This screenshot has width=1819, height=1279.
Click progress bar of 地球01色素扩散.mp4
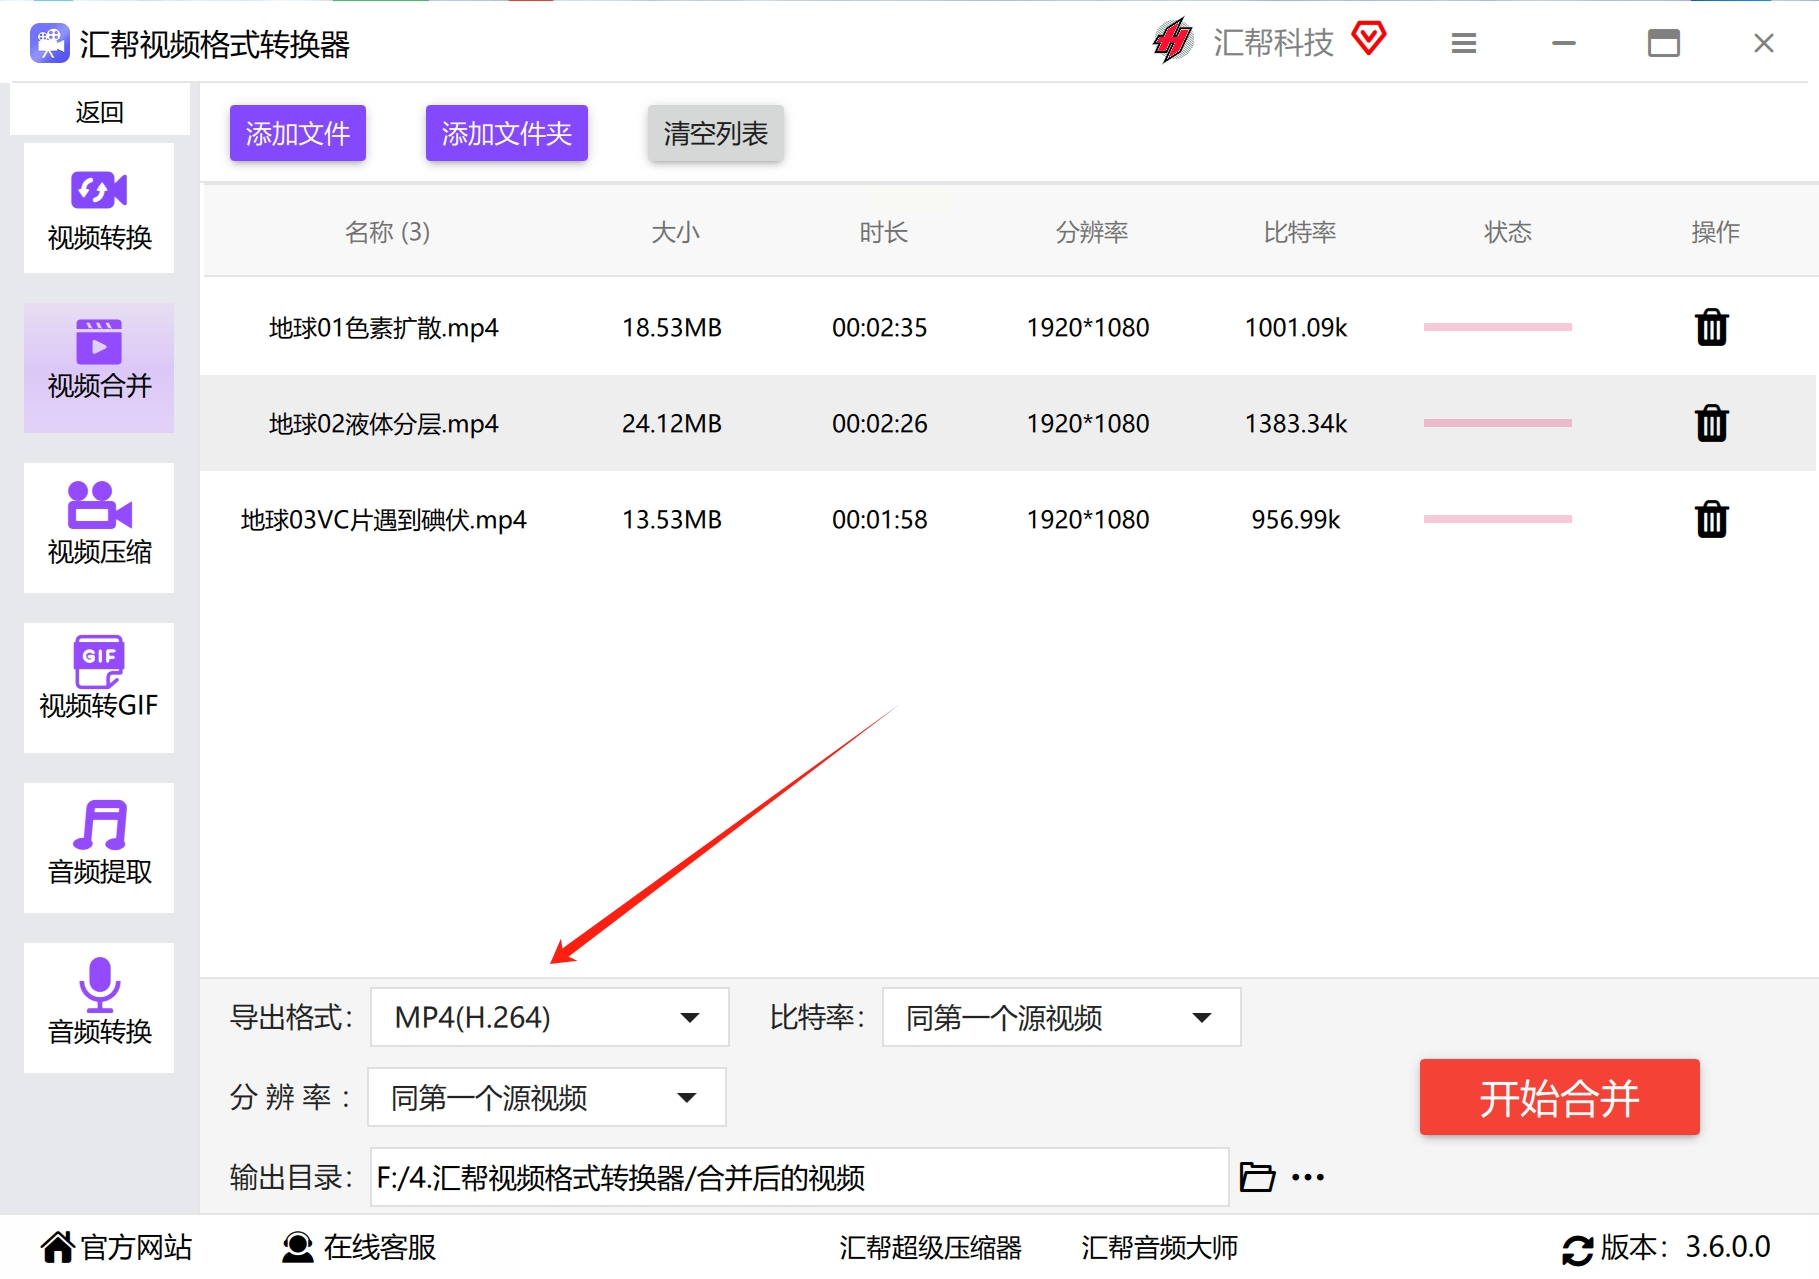(1497, 327)
